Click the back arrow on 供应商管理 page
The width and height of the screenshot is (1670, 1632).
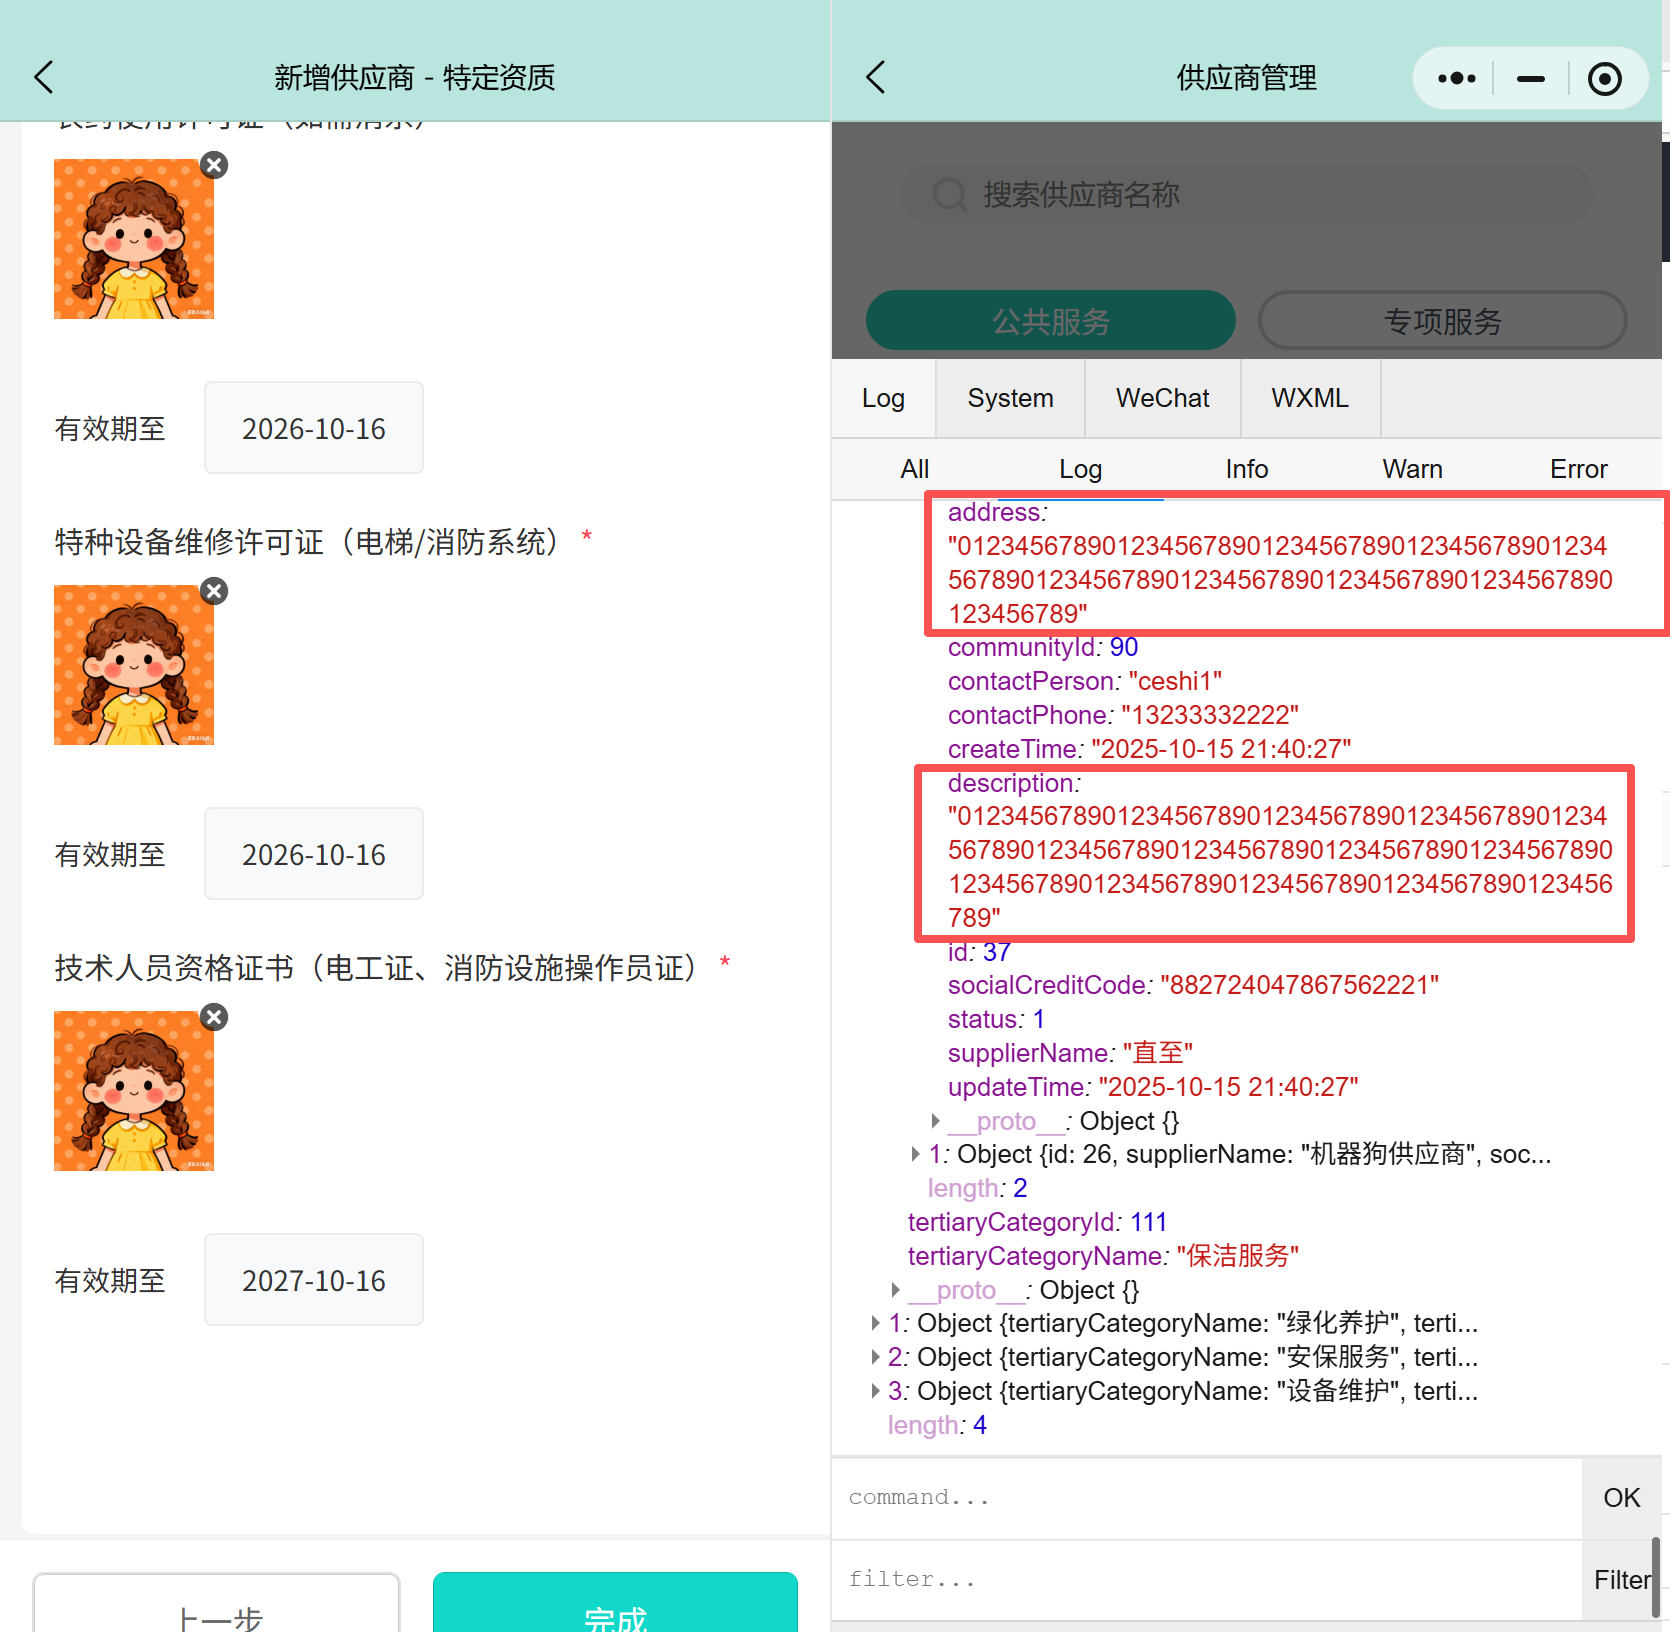point(876,76)
